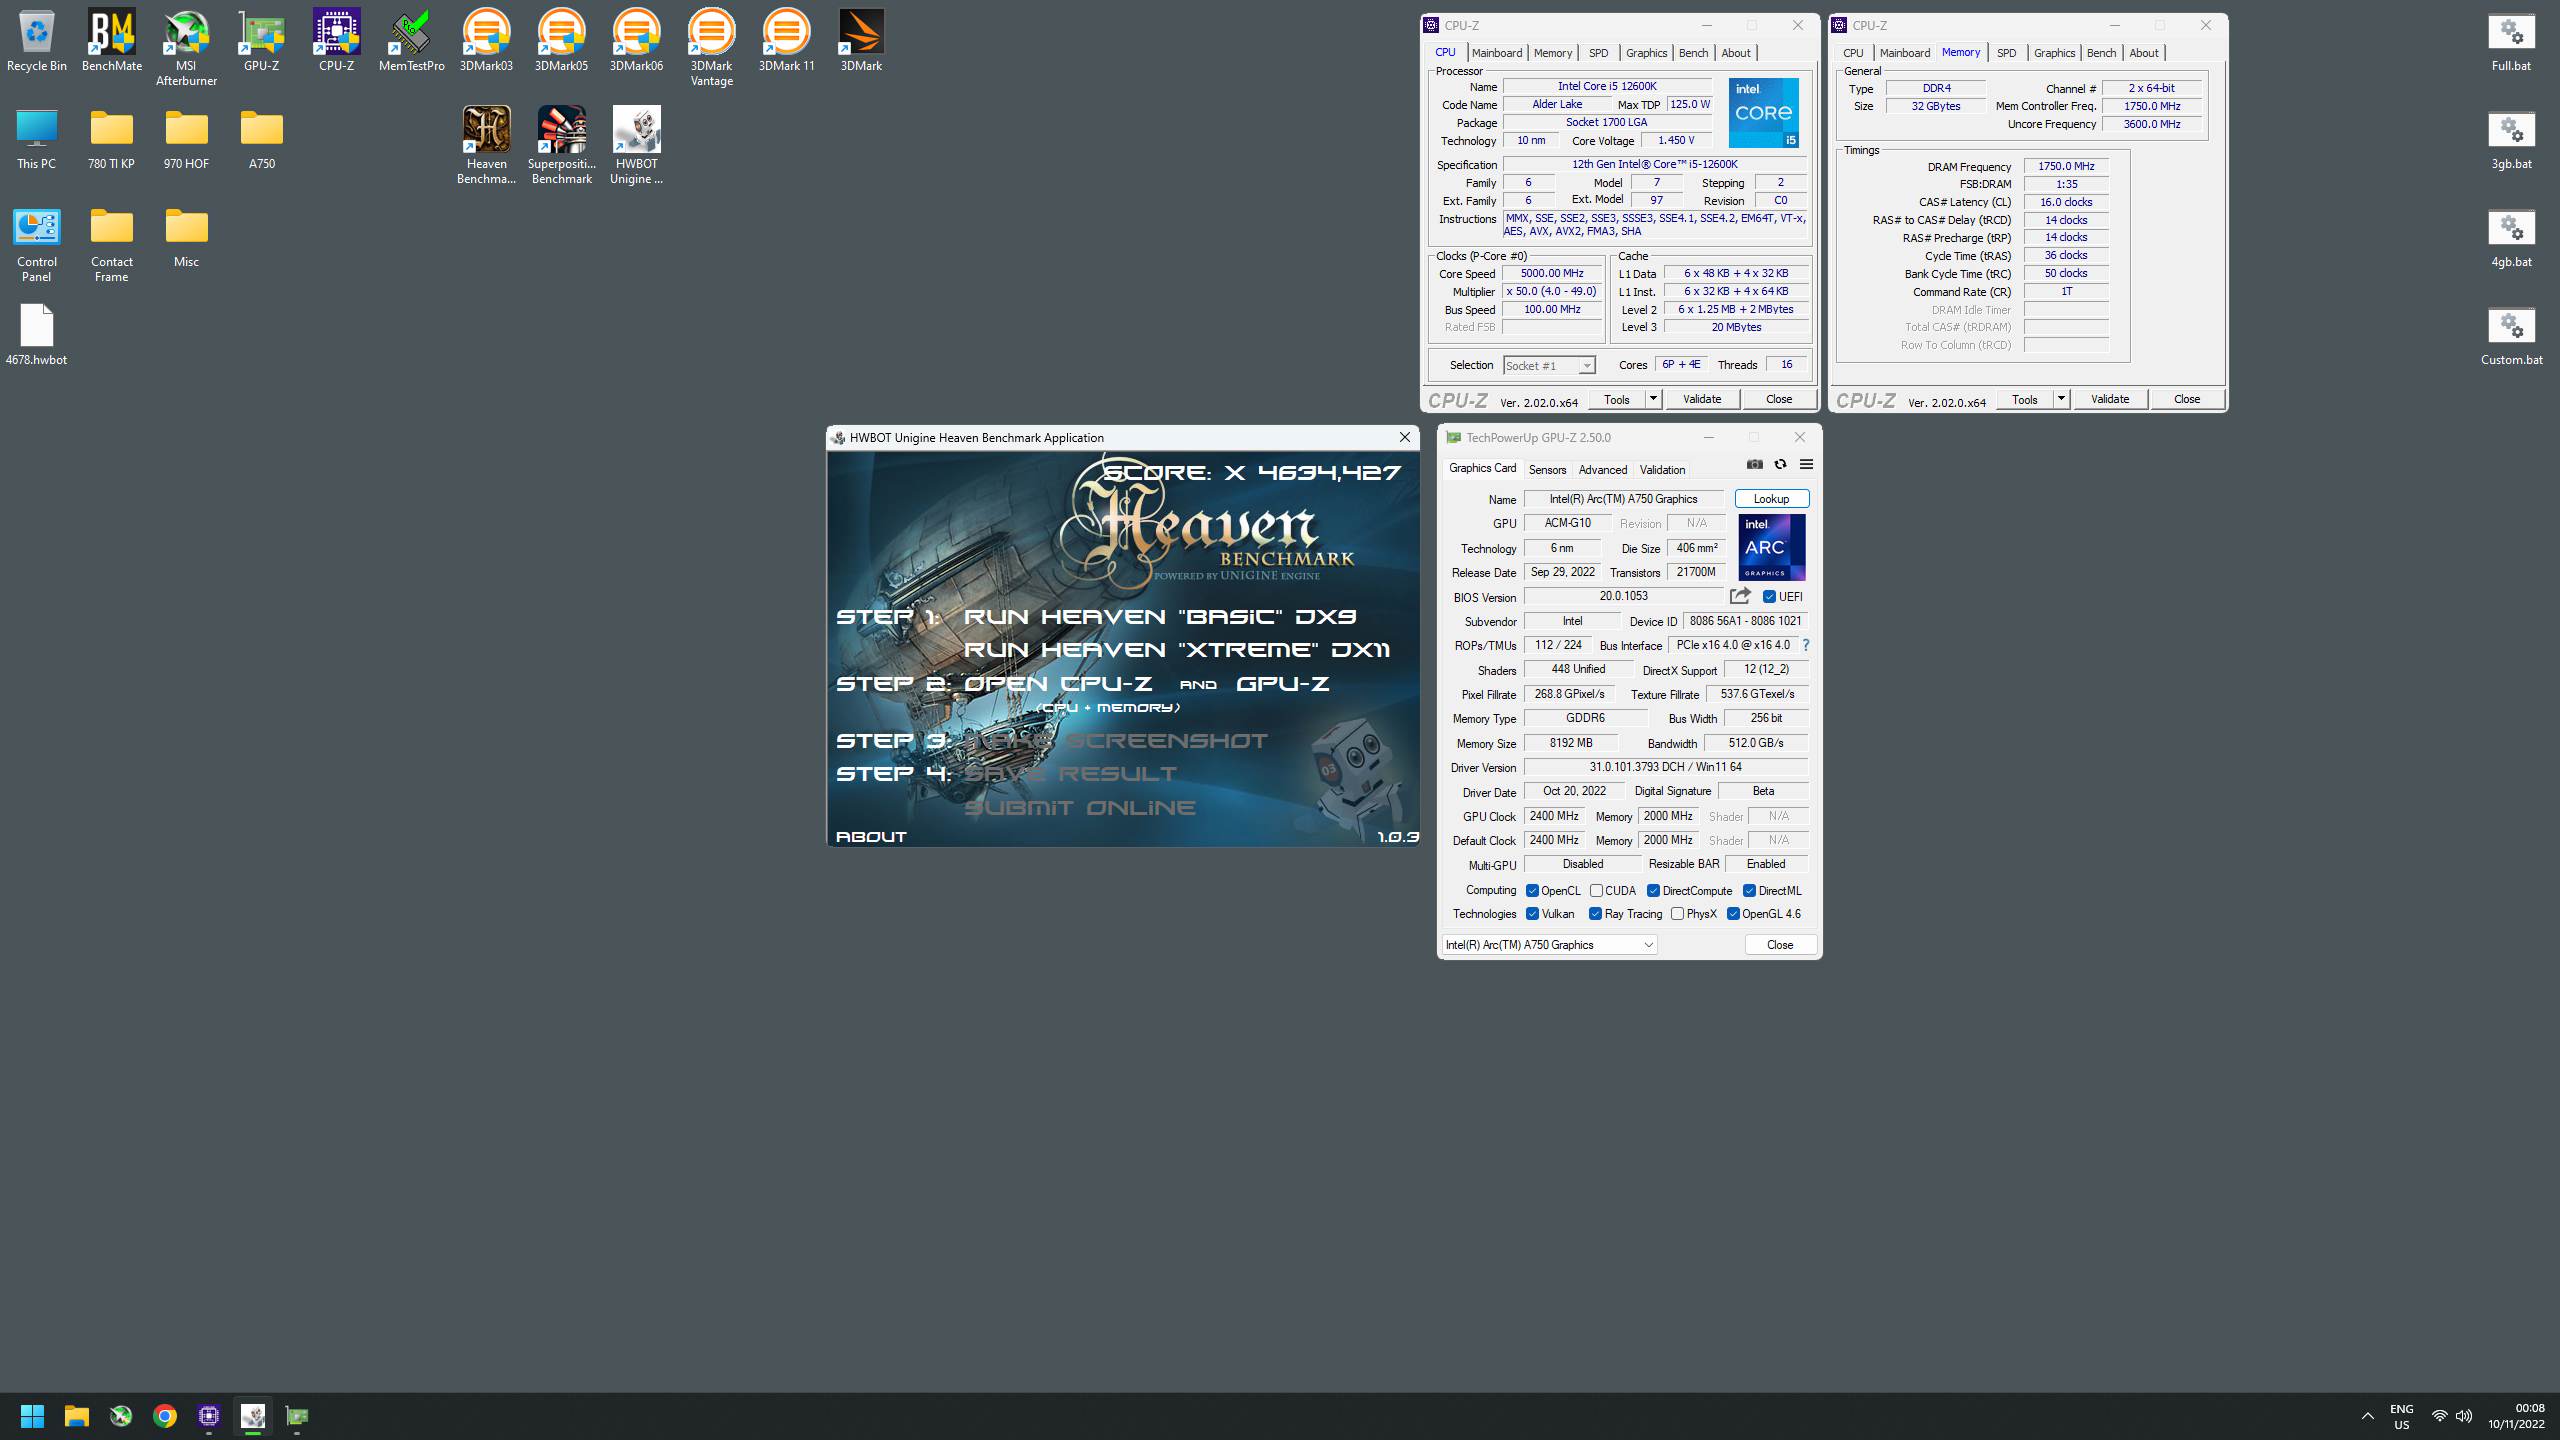Switch to Mainboard tab in left CPU-Z
This screenshot has height=1440, width=2560.
tap(1497, 53)
